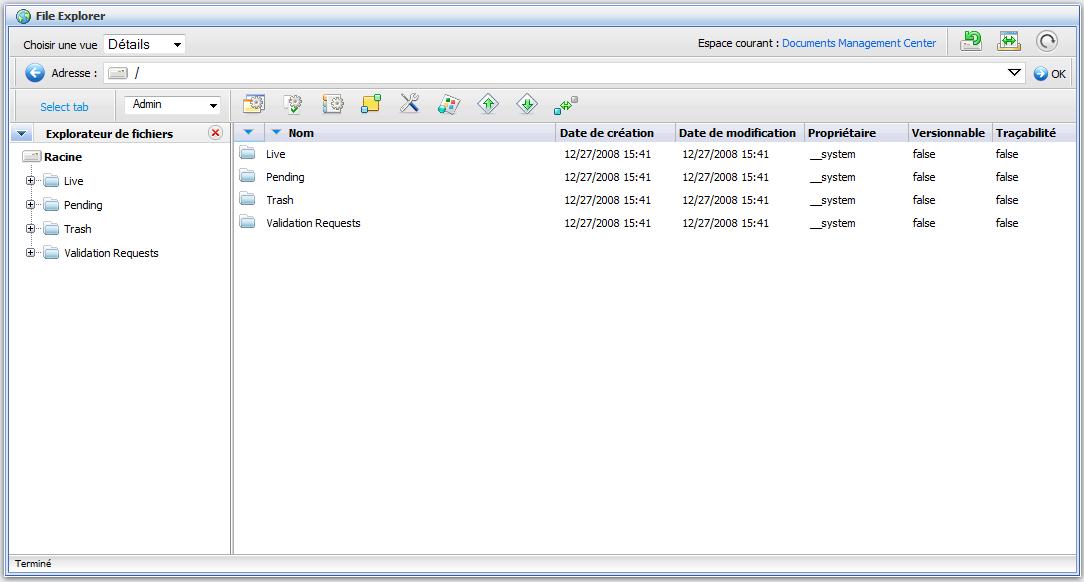Click the yellow square with nodes icon
This screenshot has width=1084, height=582.
pos(371,104)
